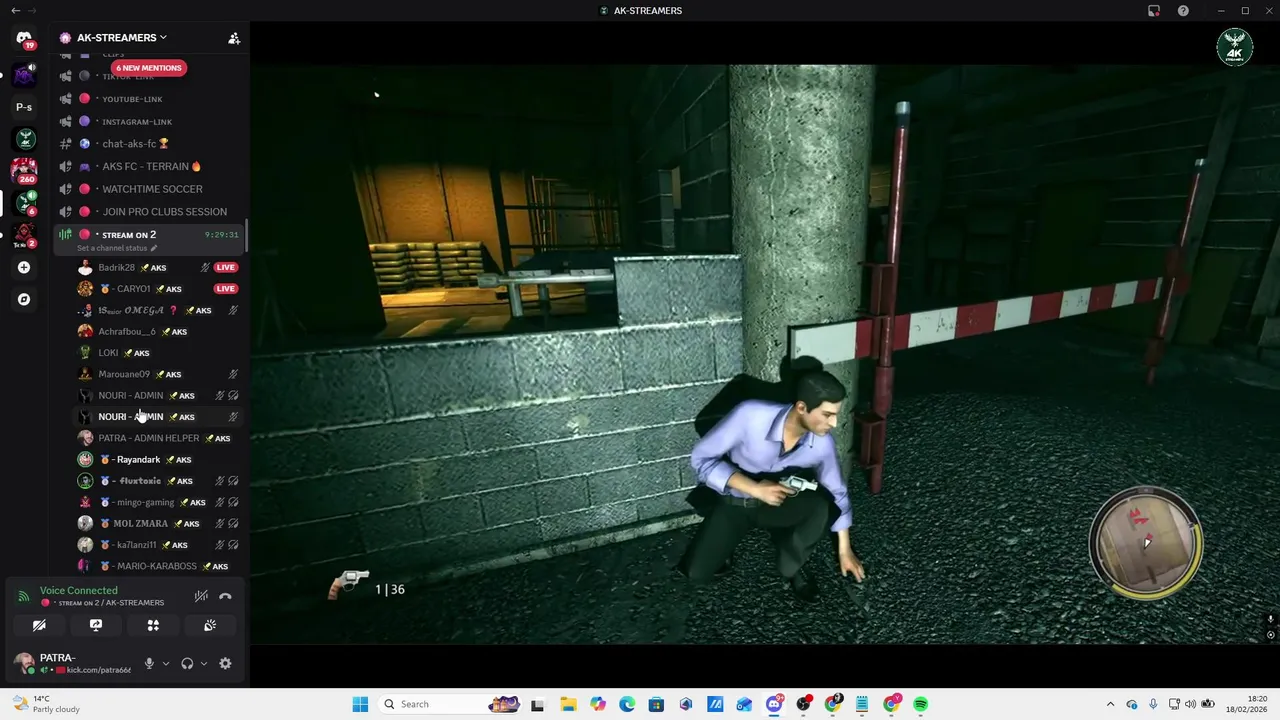
Task: Open headphone output options chevron
Action: (x=204, y=663)
